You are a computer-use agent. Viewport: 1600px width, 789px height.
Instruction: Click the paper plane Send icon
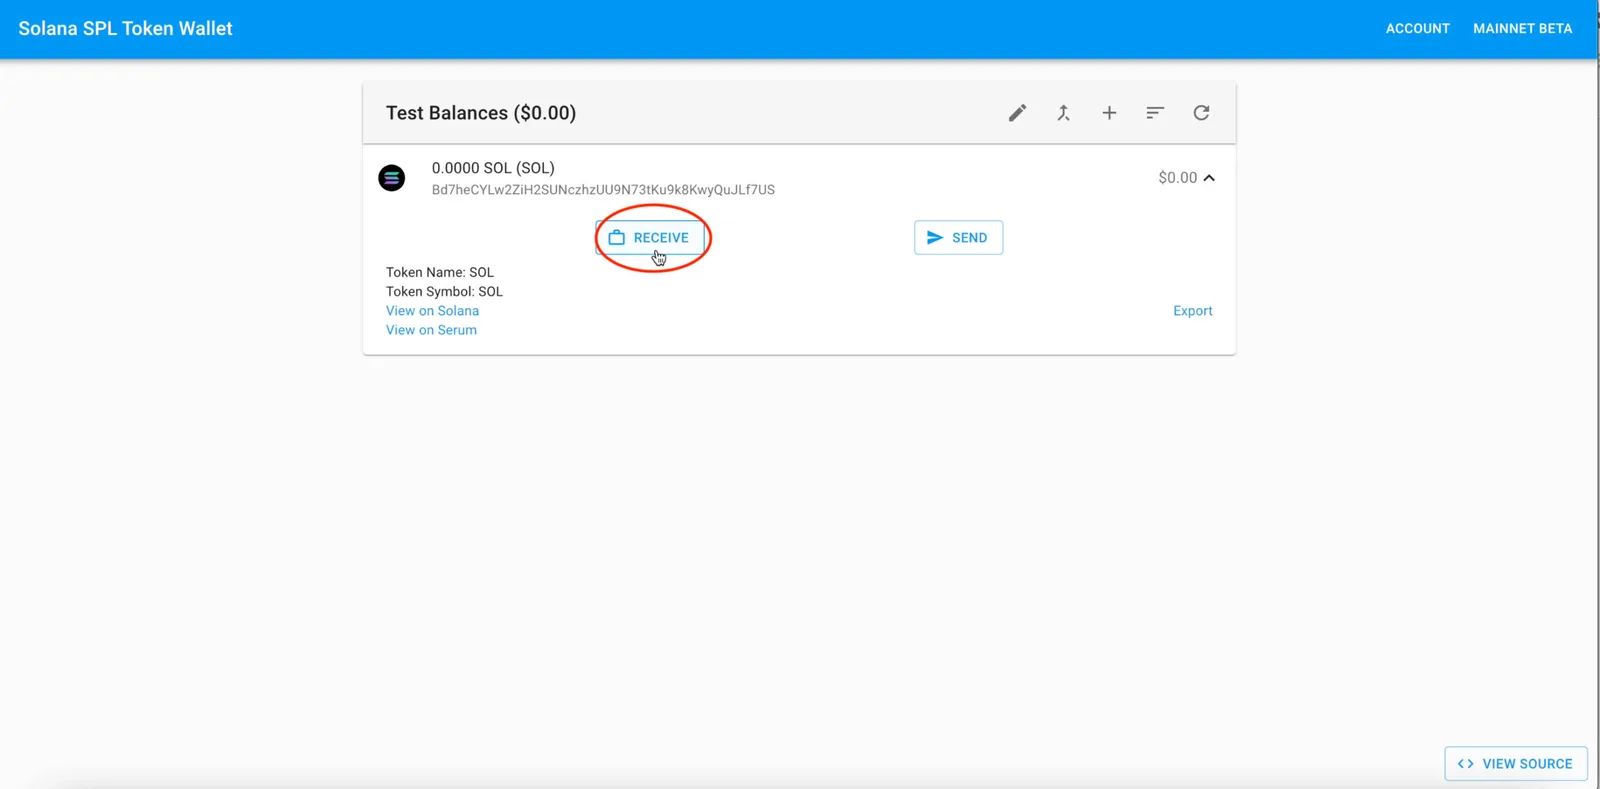pos(935,238)
